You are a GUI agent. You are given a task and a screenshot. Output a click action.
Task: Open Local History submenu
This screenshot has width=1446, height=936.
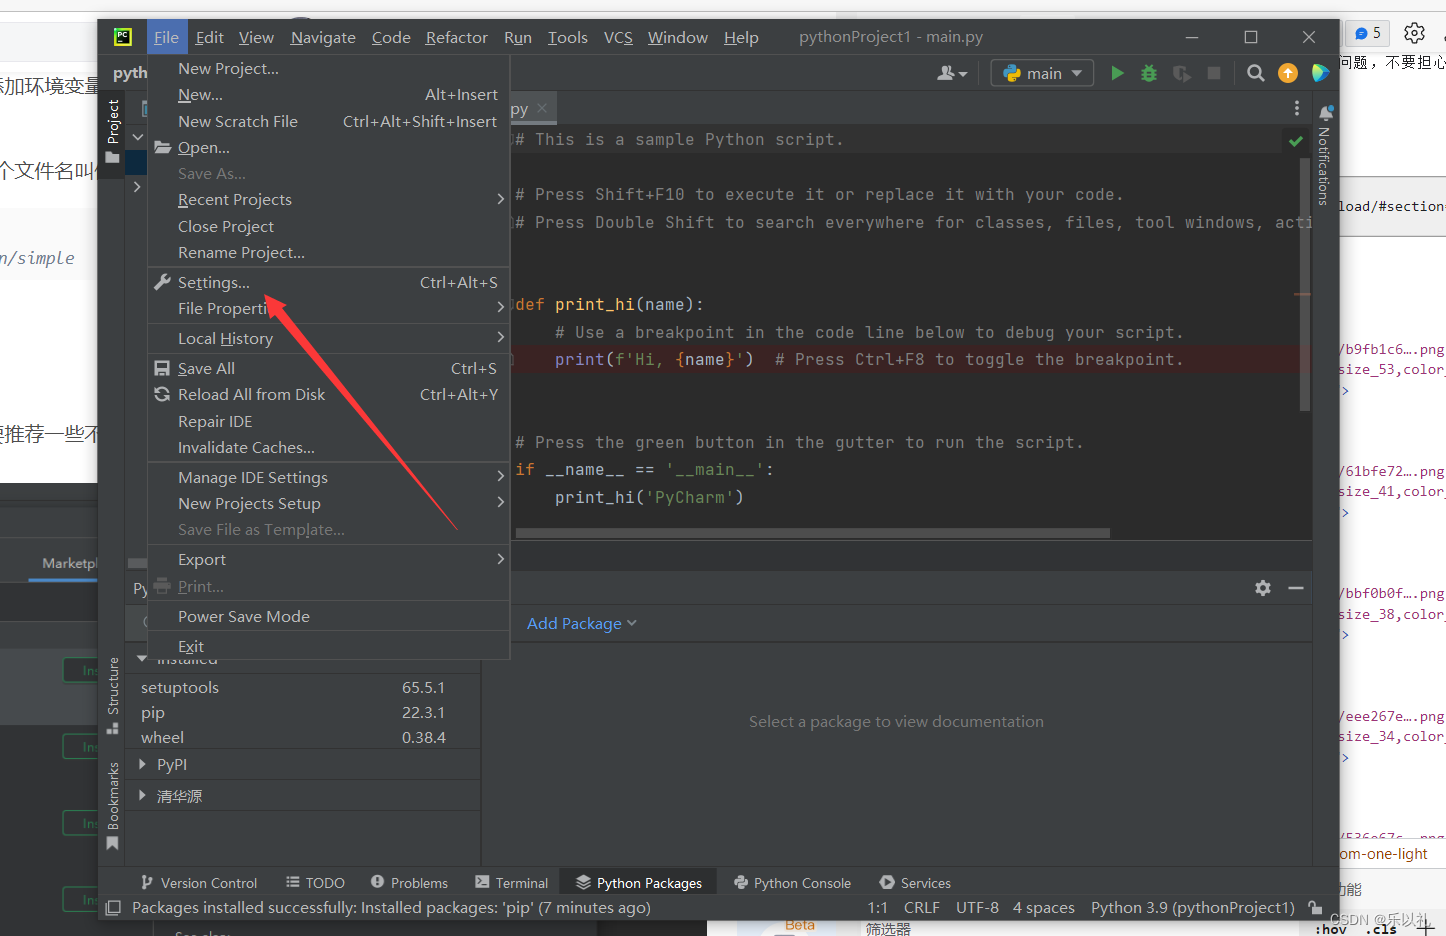point(329,338)
